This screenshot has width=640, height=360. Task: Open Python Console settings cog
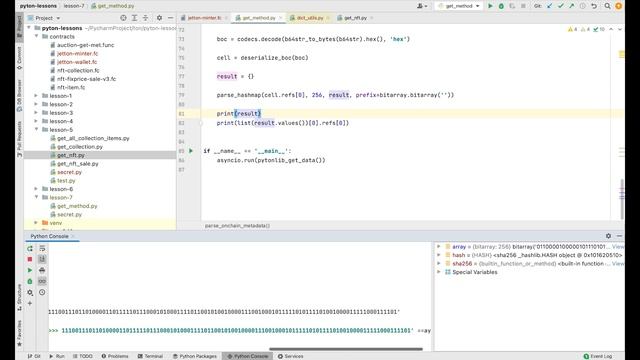pyautogui.click(x=30, y=292)
